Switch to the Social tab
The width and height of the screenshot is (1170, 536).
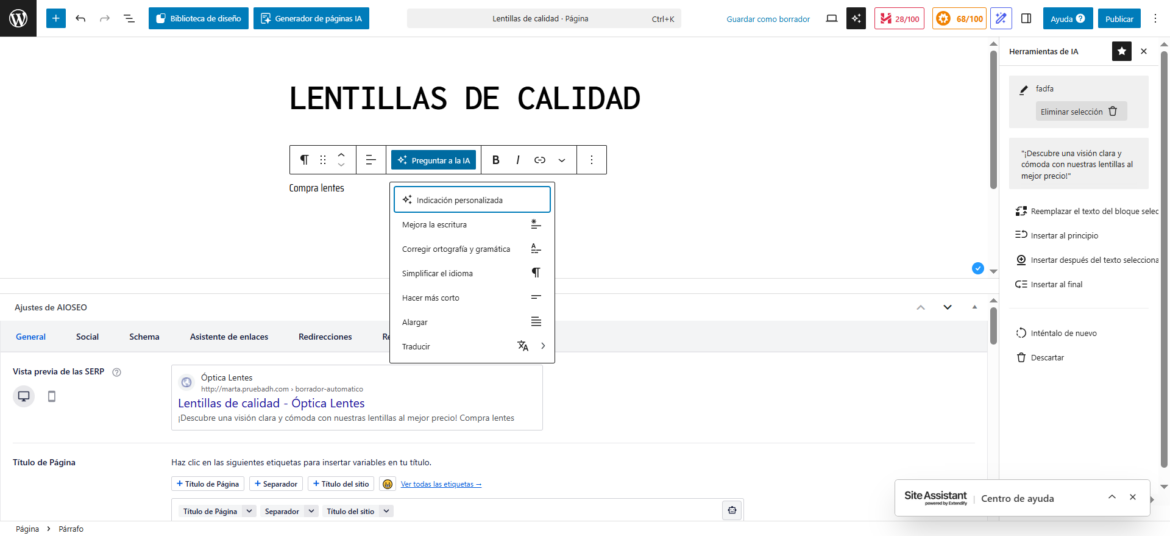(87, 337)
